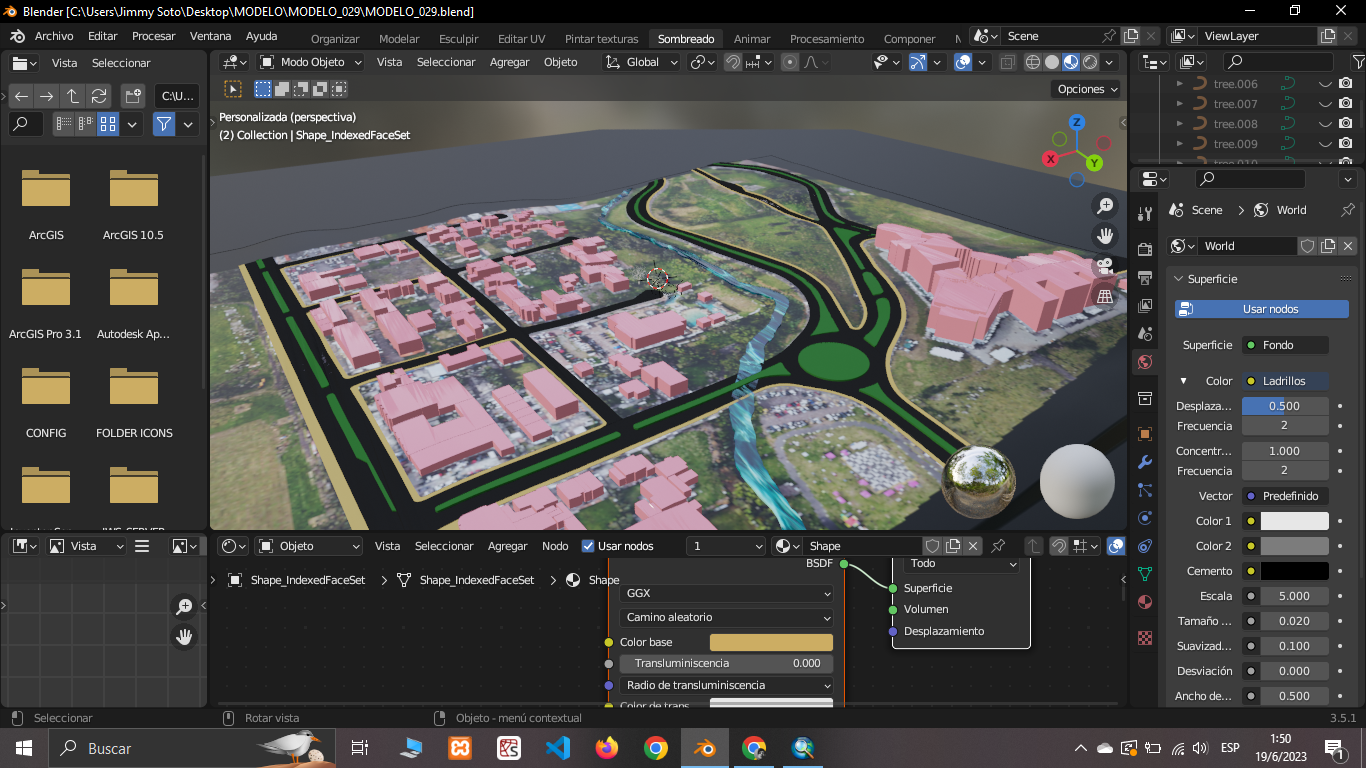Open the 'Modo Objeto' mode dropdown
Screen dimensions: 1366x768
[x=312, y=62]
